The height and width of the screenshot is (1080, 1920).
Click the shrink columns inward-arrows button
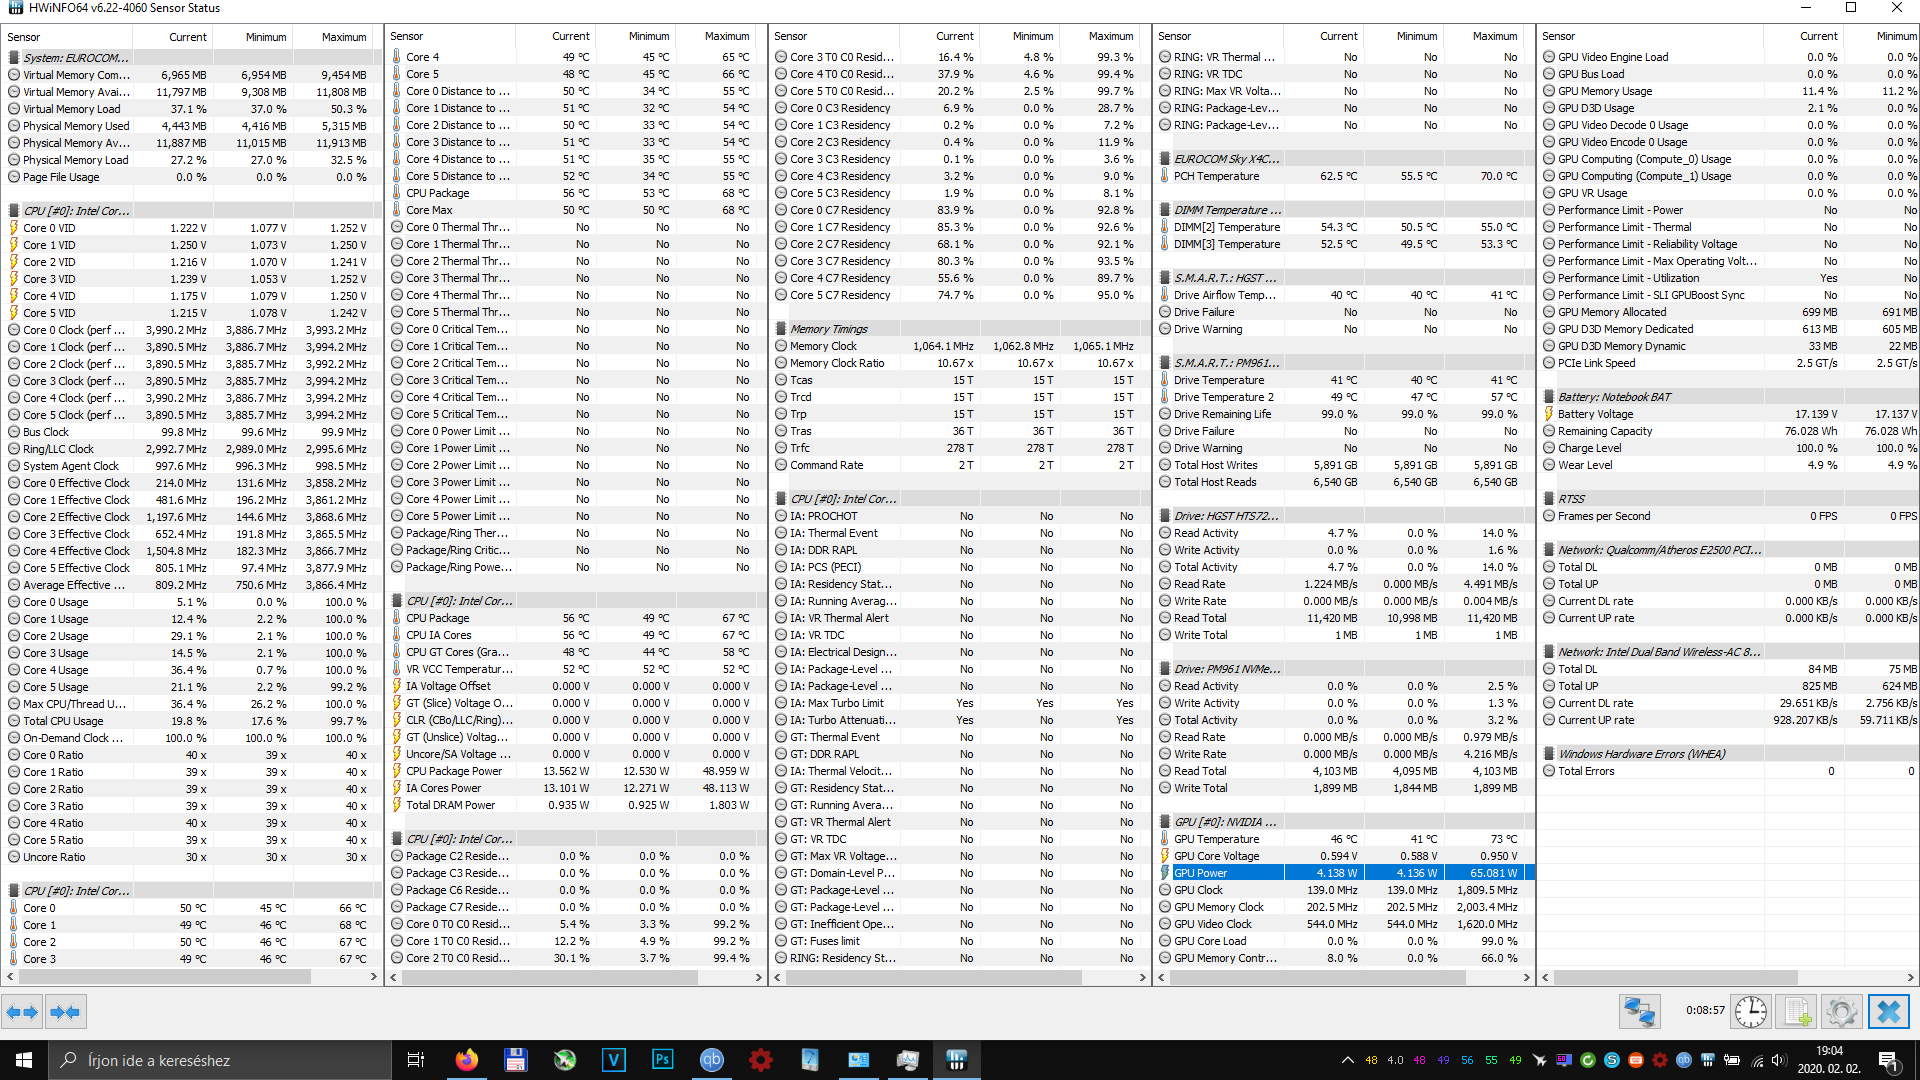[x=65, y=1012]
